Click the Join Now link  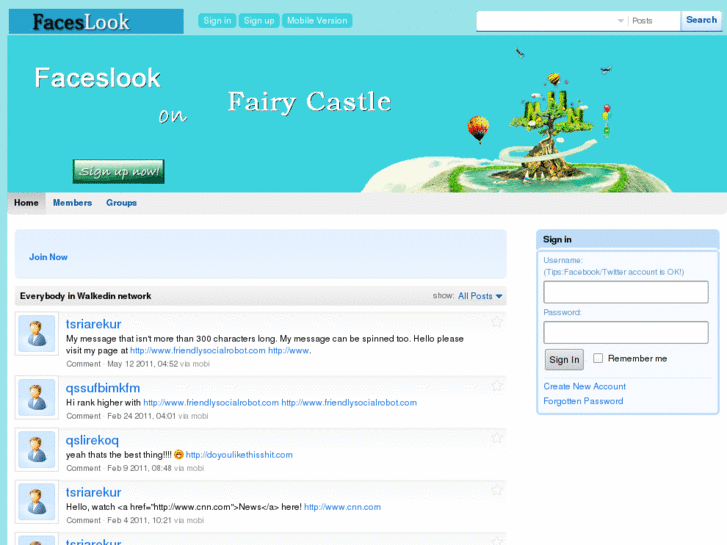tap(48, 257)
